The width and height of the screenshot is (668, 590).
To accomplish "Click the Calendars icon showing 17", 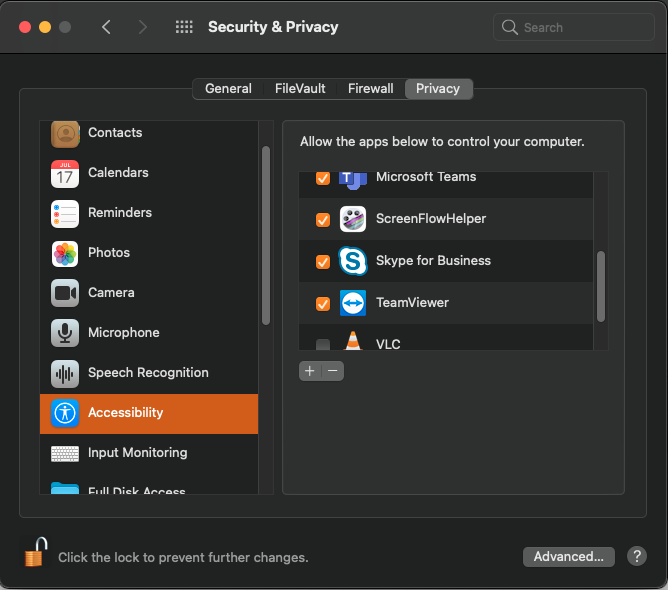I will pyautogui.click(x=65, y=174).
